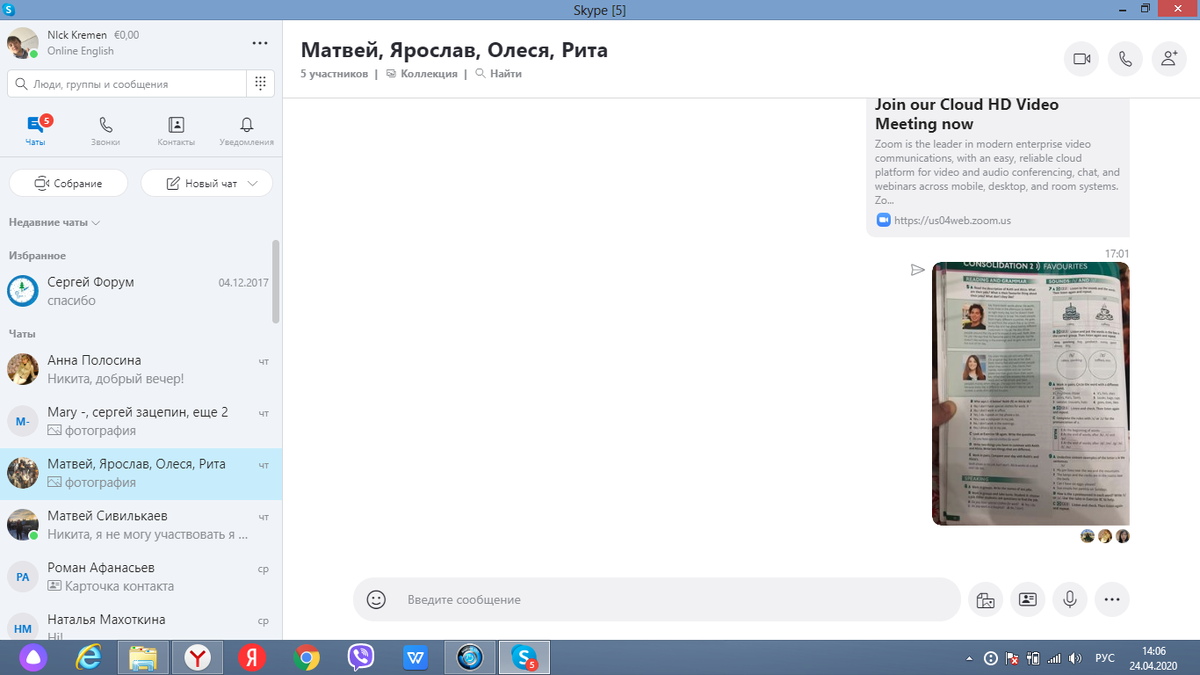Open the chat with Анна Полосина

[x=140, y=369]
